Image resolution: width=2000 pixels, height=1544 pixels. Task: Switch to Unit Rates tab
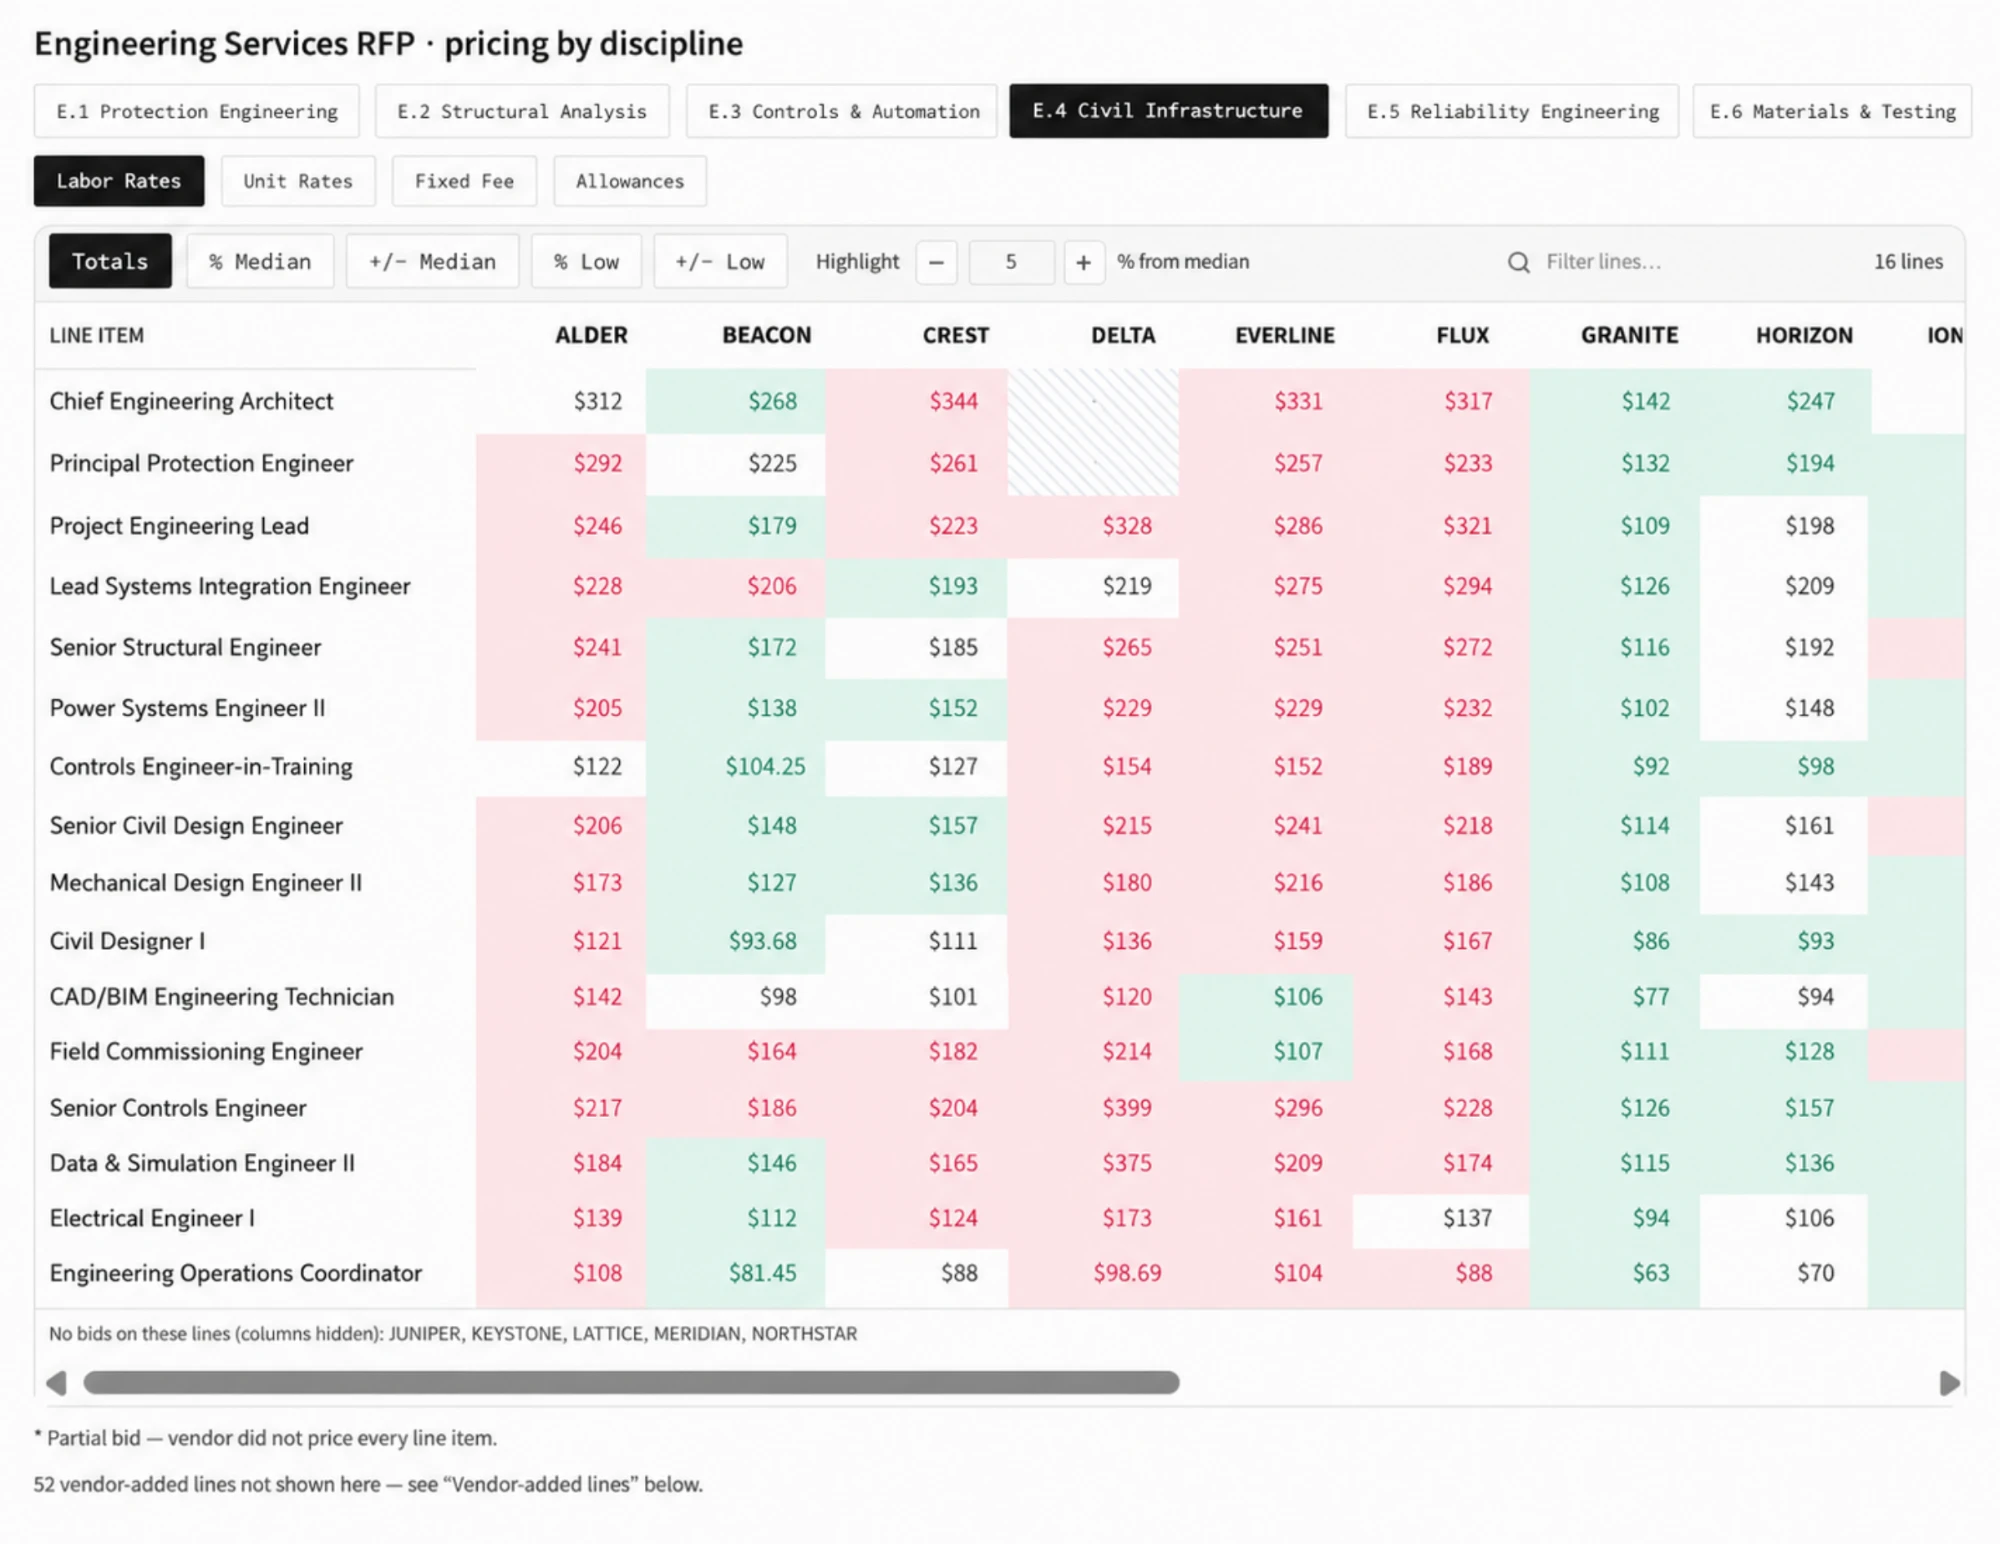[298, 181]
